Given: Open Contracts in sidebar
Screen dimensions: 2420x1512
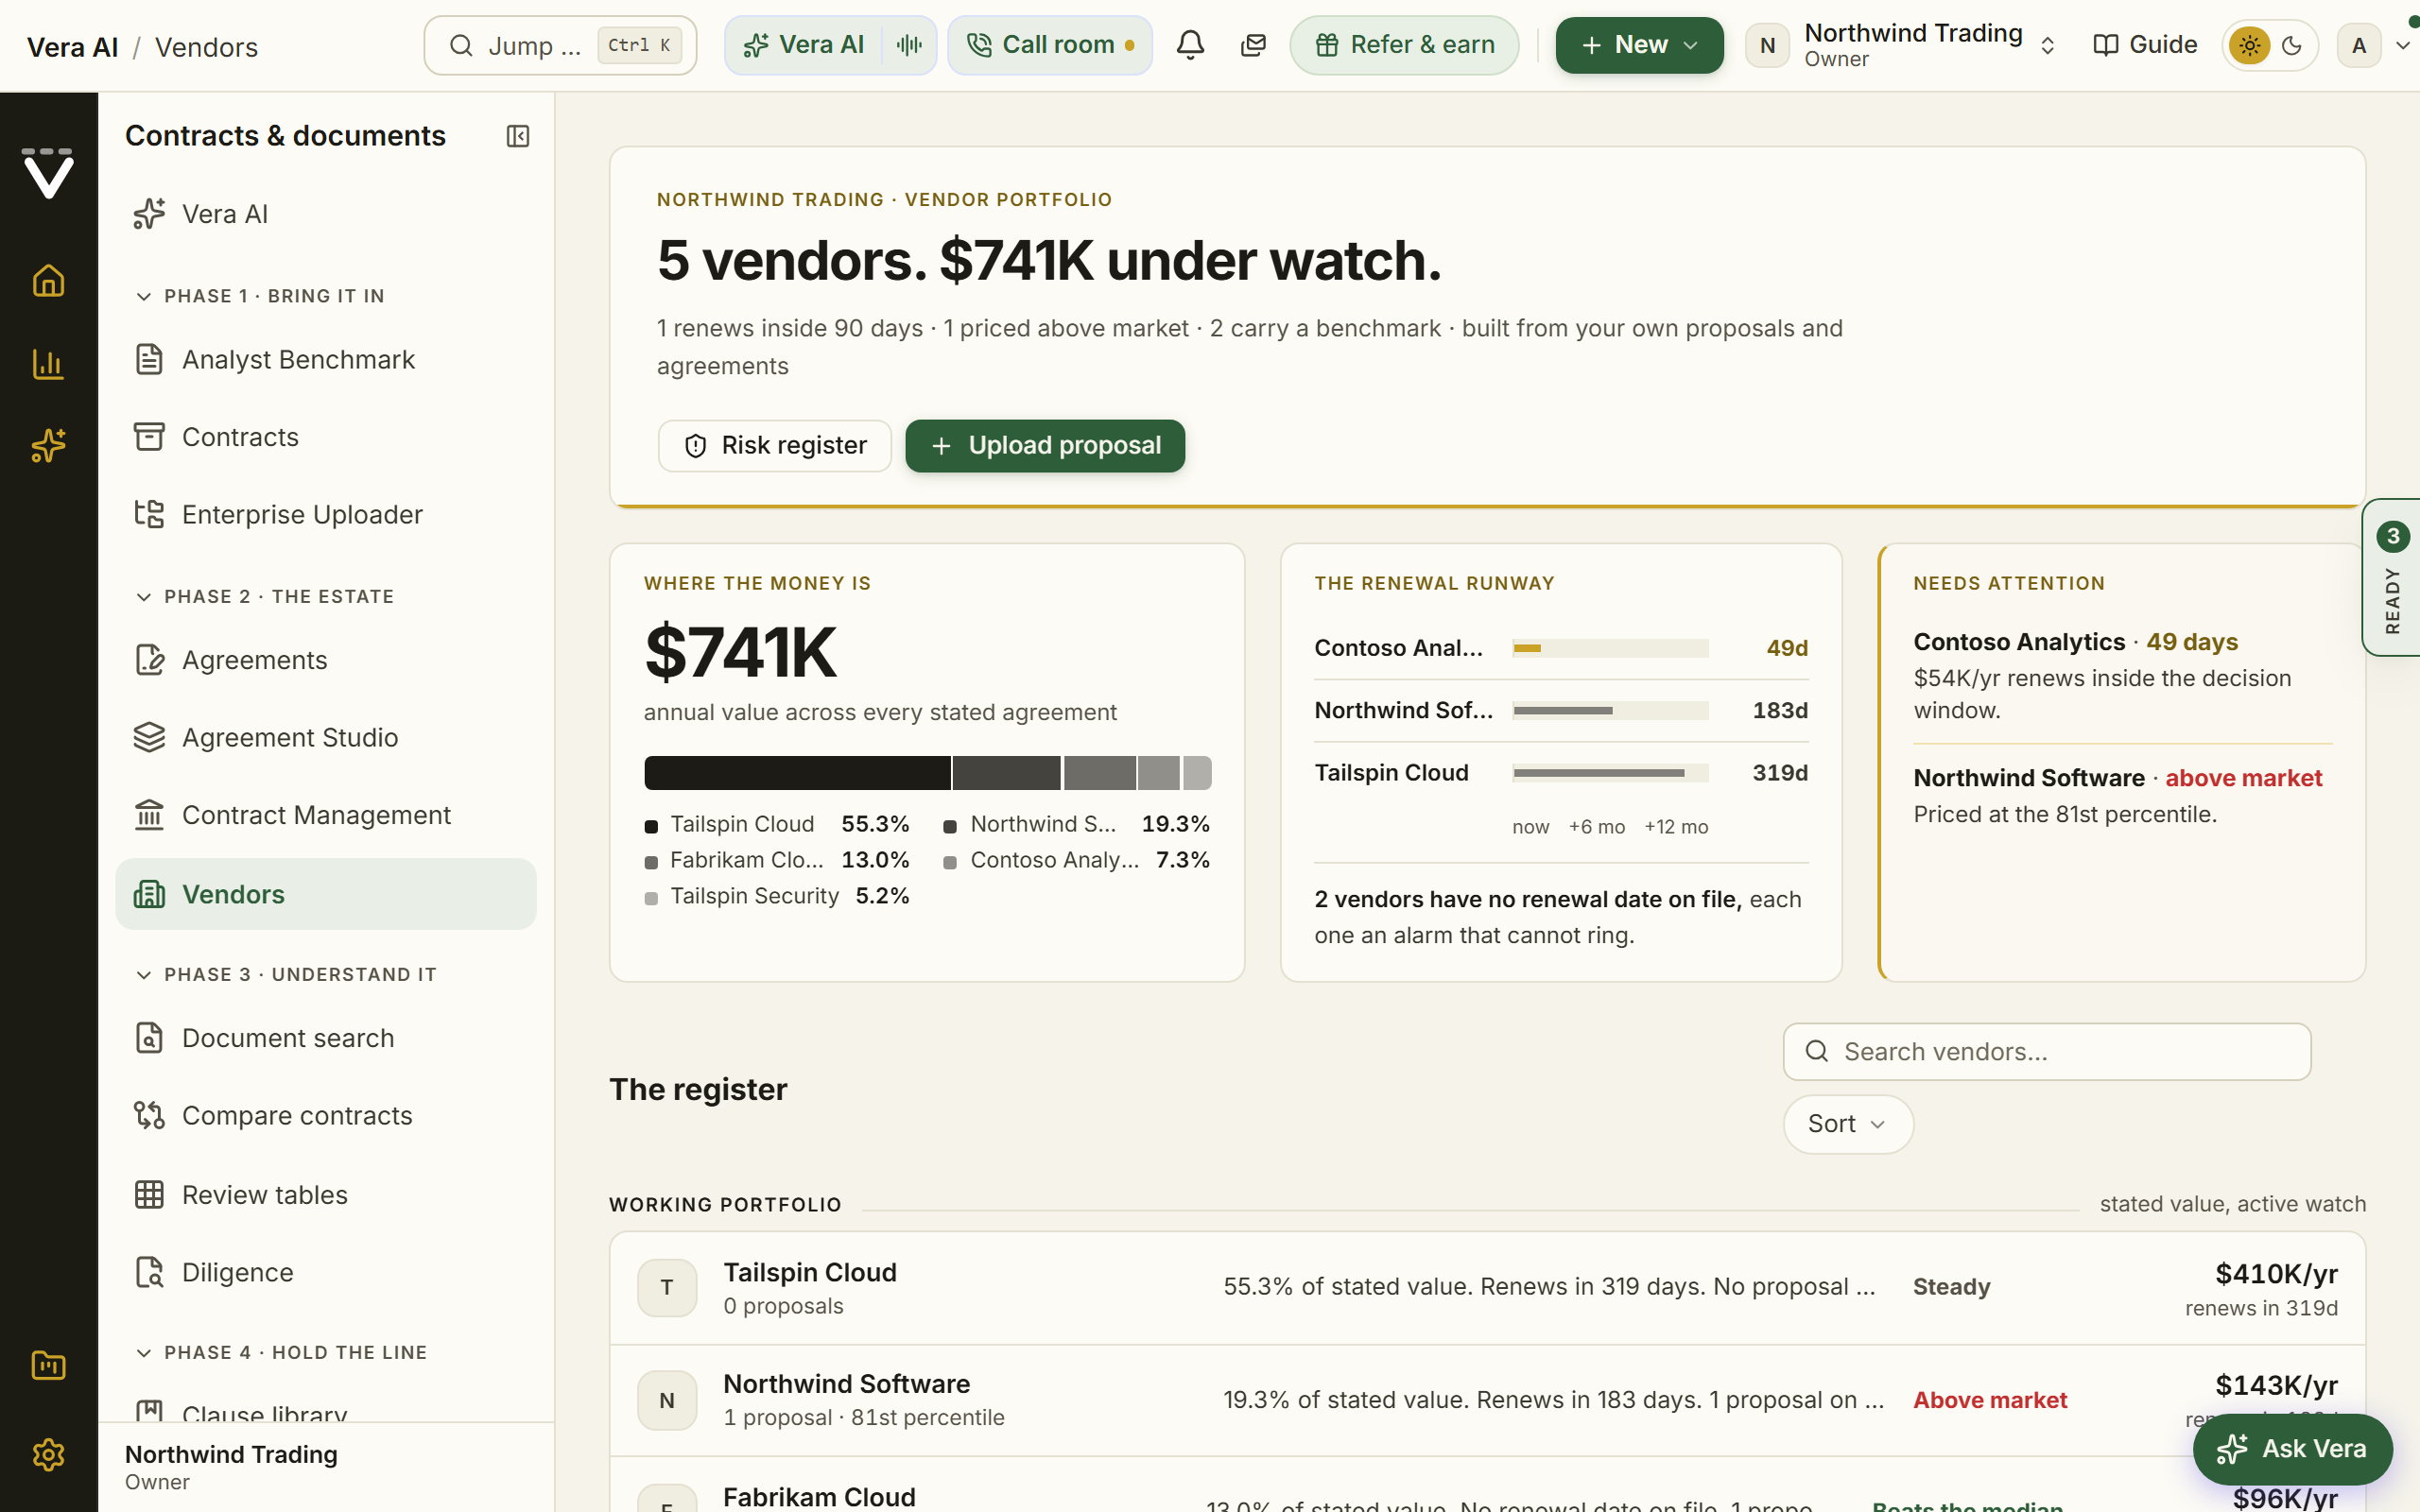Looking at the screenshot, I should [x=325, y=437].
